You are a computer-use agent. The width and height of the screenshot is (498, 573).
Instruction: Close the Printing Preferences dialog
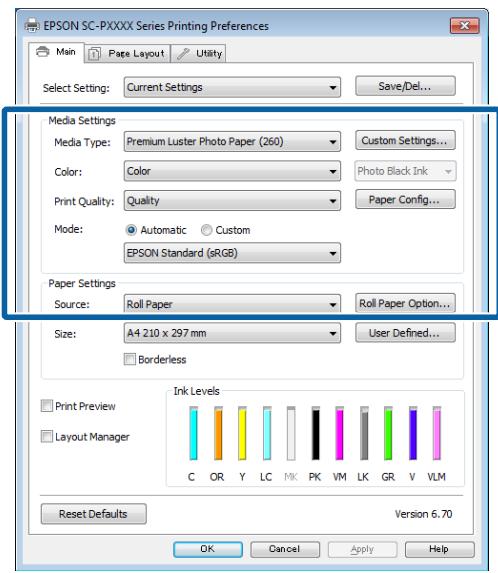[x=464, y=26]
